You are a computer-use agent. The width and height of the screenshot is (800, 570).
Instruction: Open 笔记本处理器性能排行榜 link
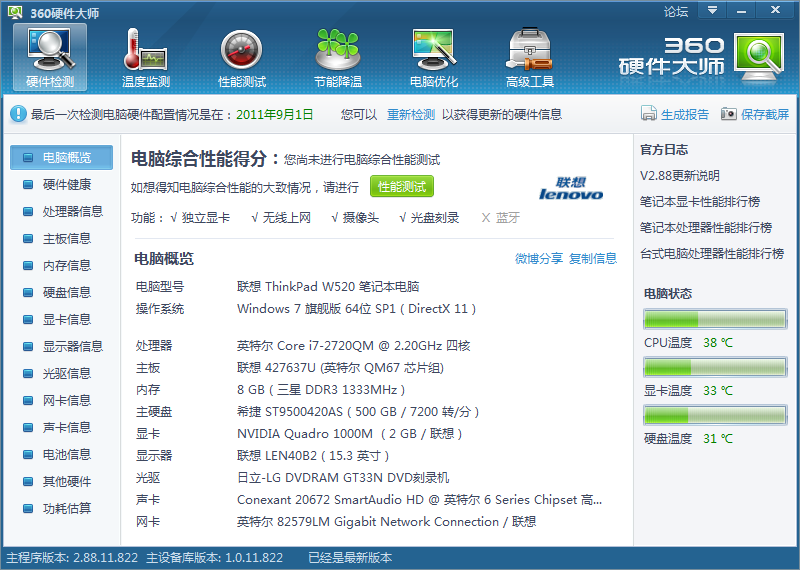click(x=706, y=228)
